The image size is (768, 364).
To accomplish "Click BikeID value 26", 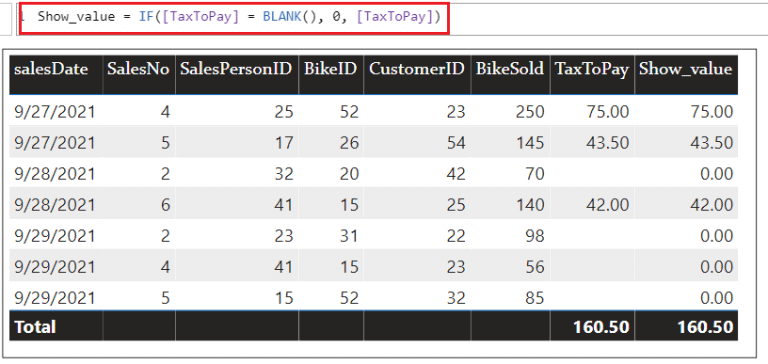I will (349, 143).
